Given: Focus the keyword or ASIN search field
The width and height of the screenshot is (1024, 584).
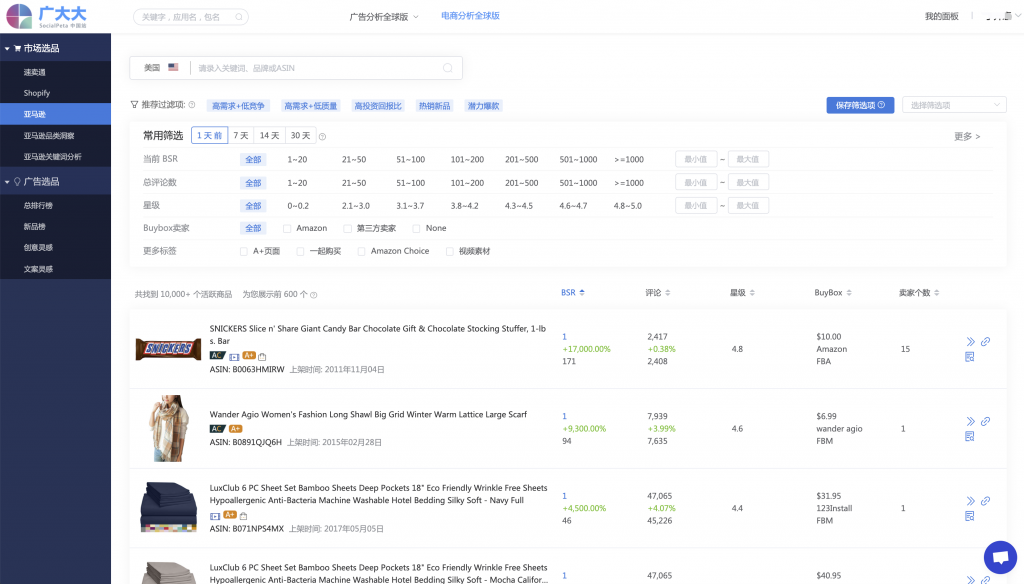Looking at the screenshot, I should [x=319, y=68].
